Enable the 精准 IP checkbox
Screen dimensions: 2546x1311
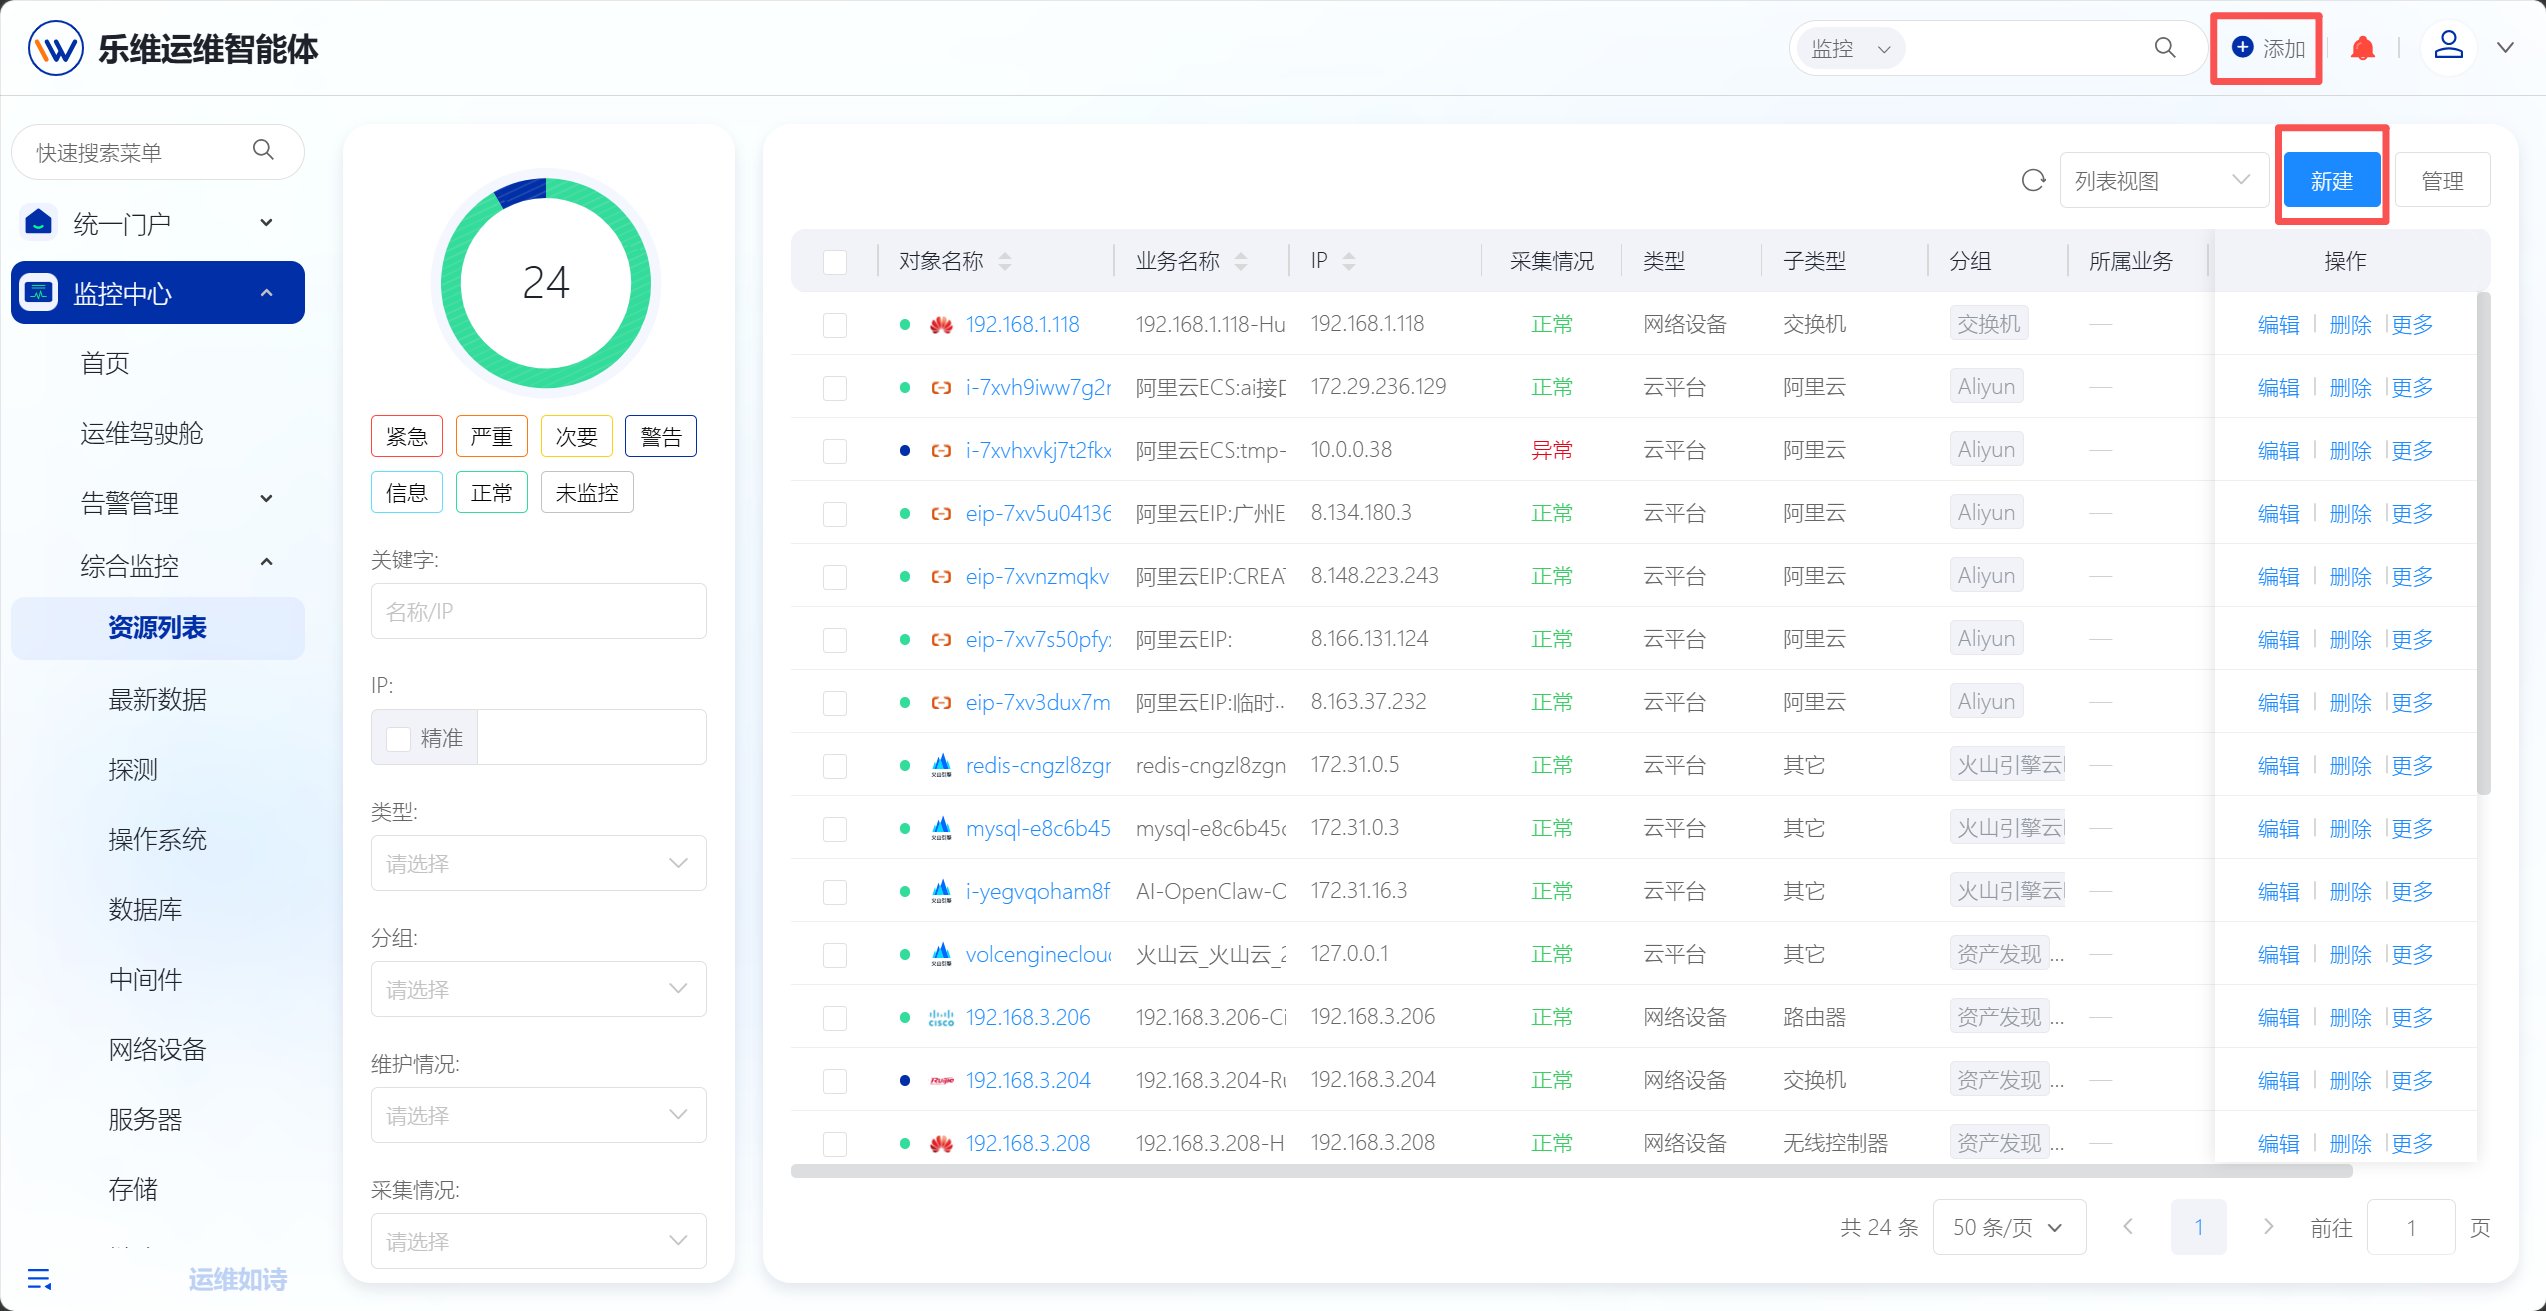(398, 738)
